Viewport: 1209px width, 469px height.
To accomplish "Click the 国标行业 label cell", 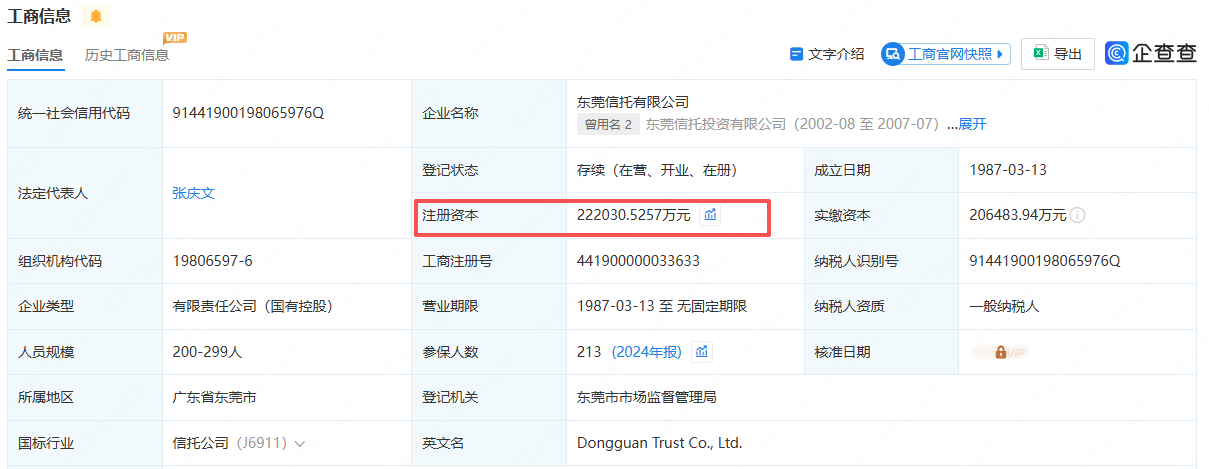I will (x=85, y=443).
